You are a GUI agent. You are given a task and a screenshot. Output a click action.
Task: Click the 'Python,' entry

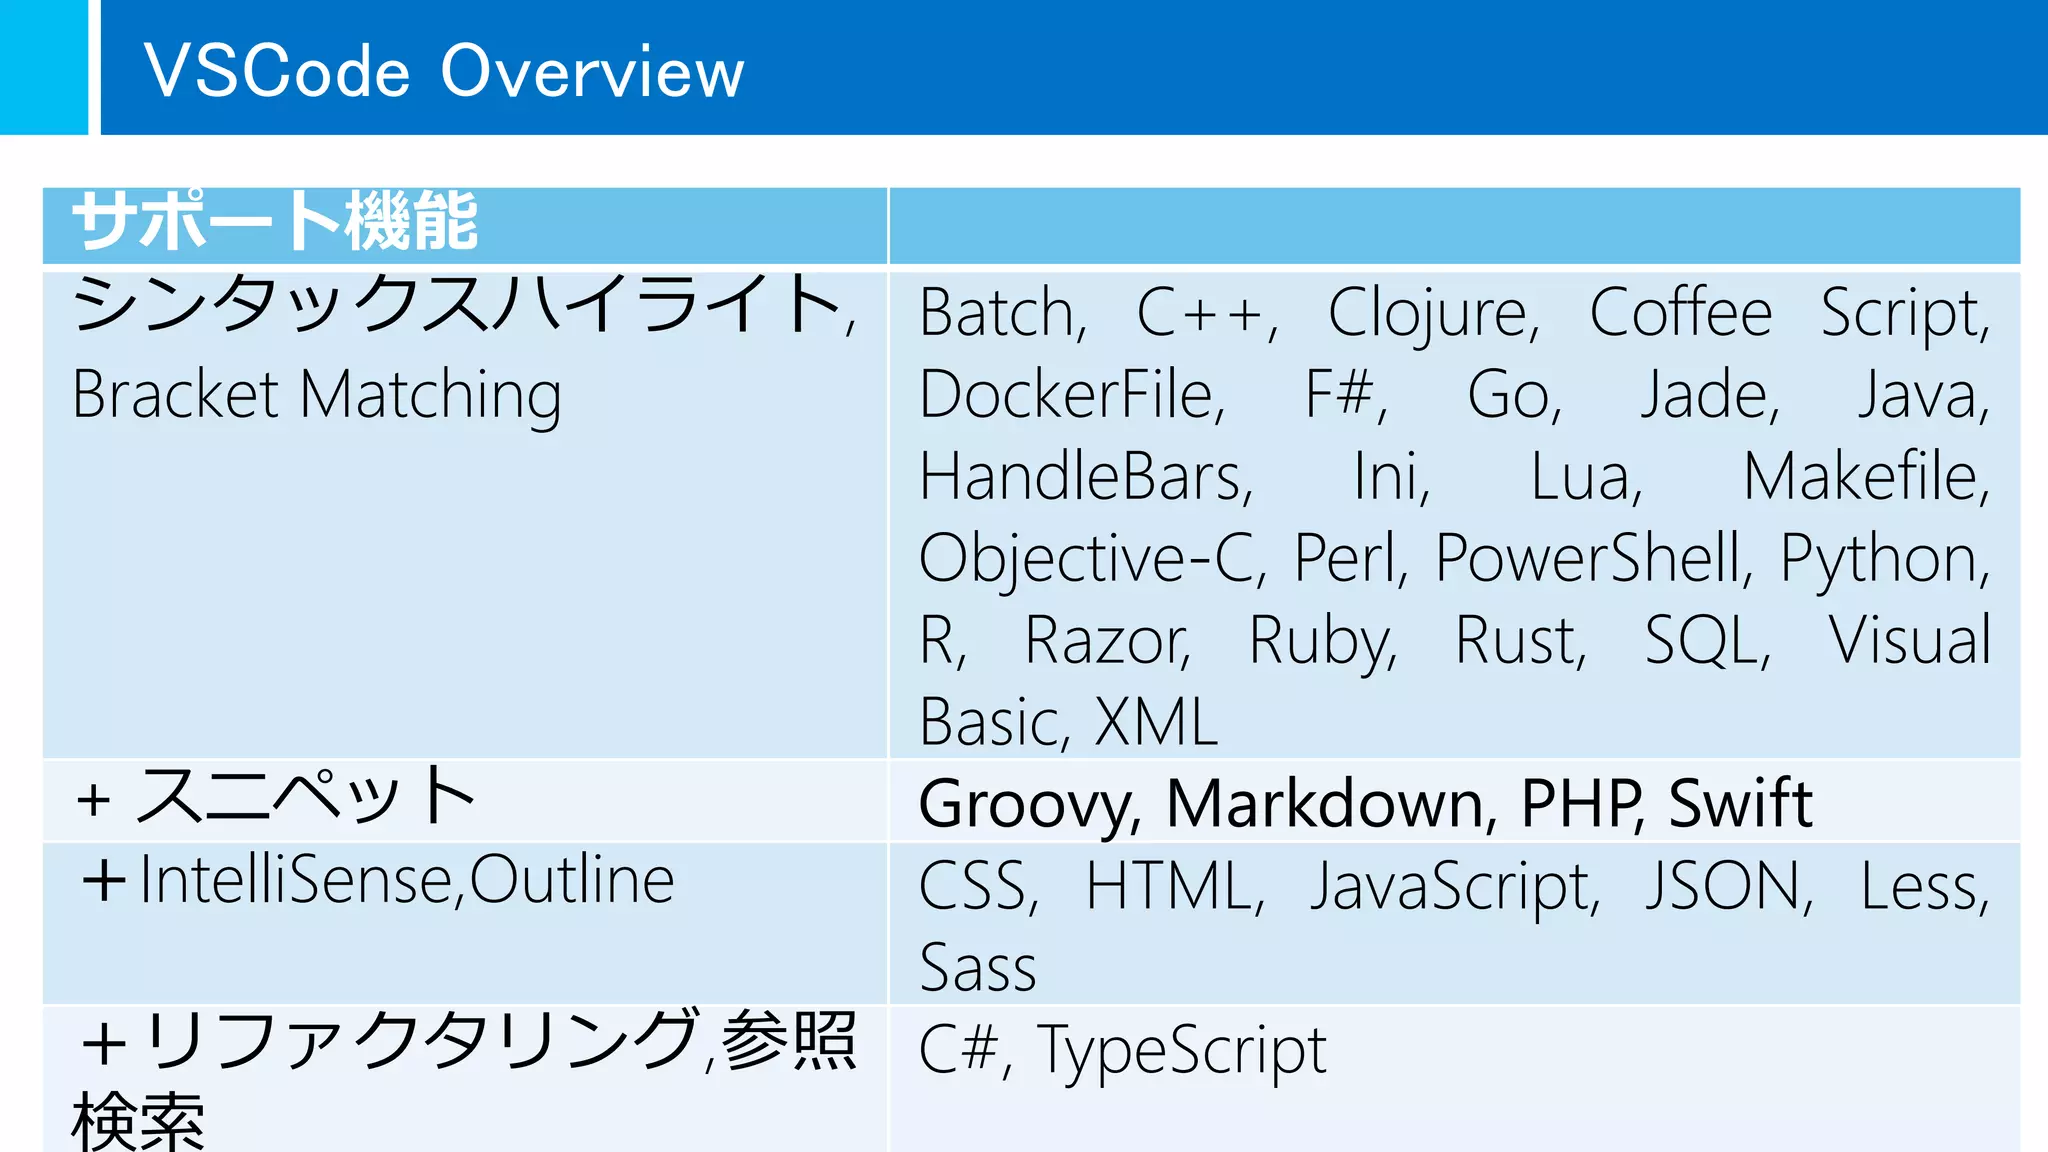(x=1886, y=559)
